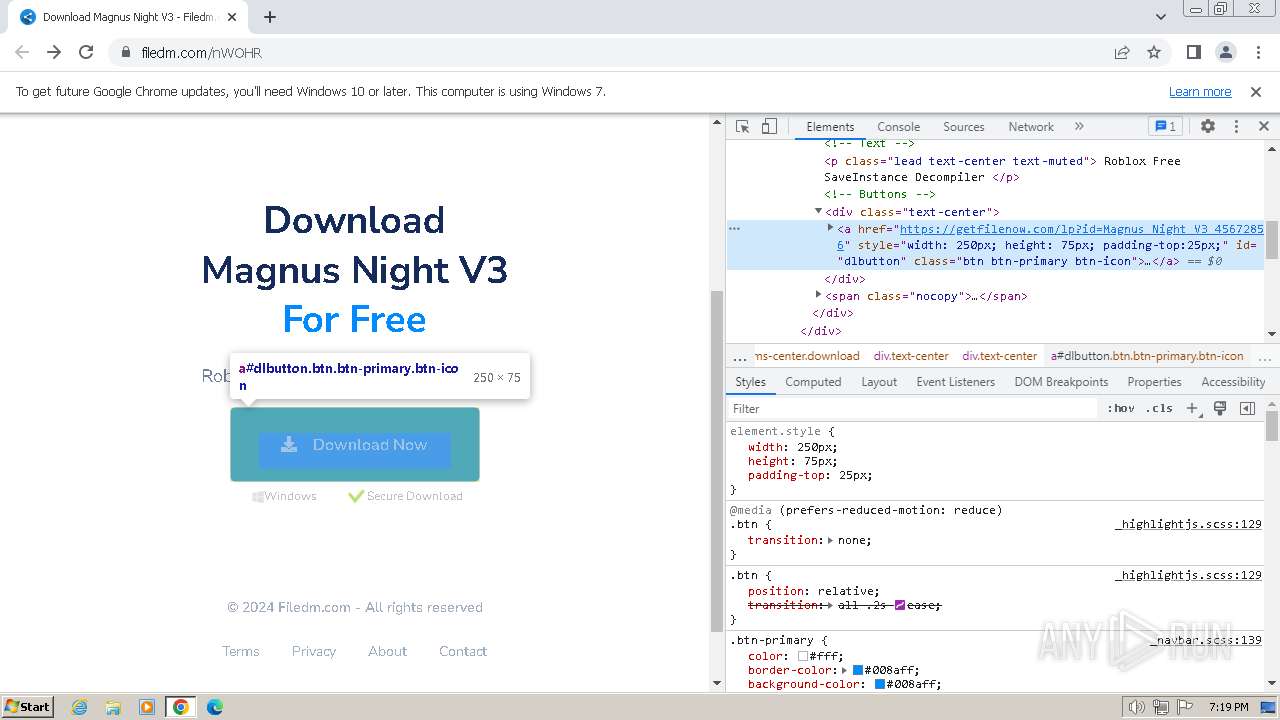
Task: Go back to previous page
Action: [22, 52]
